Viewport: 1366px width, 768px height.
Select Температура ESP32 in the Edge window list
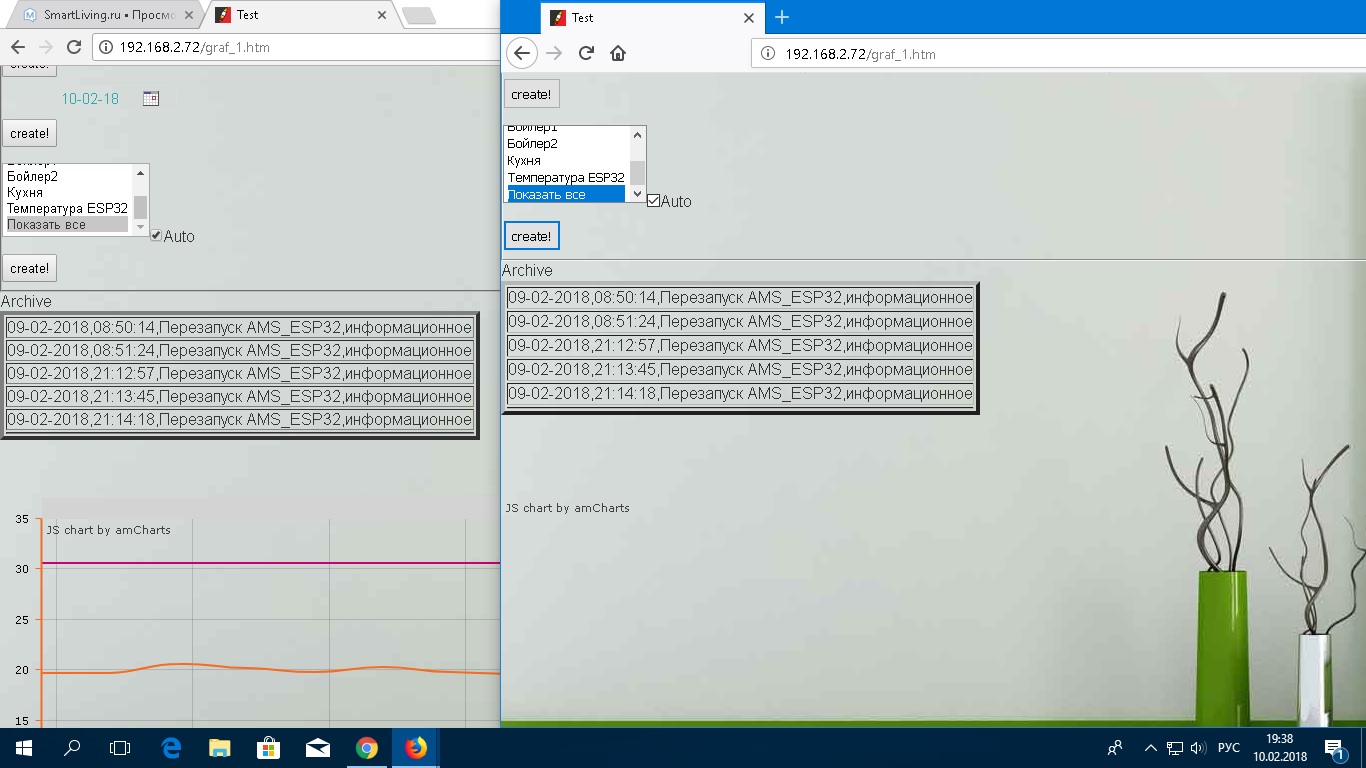565,178
